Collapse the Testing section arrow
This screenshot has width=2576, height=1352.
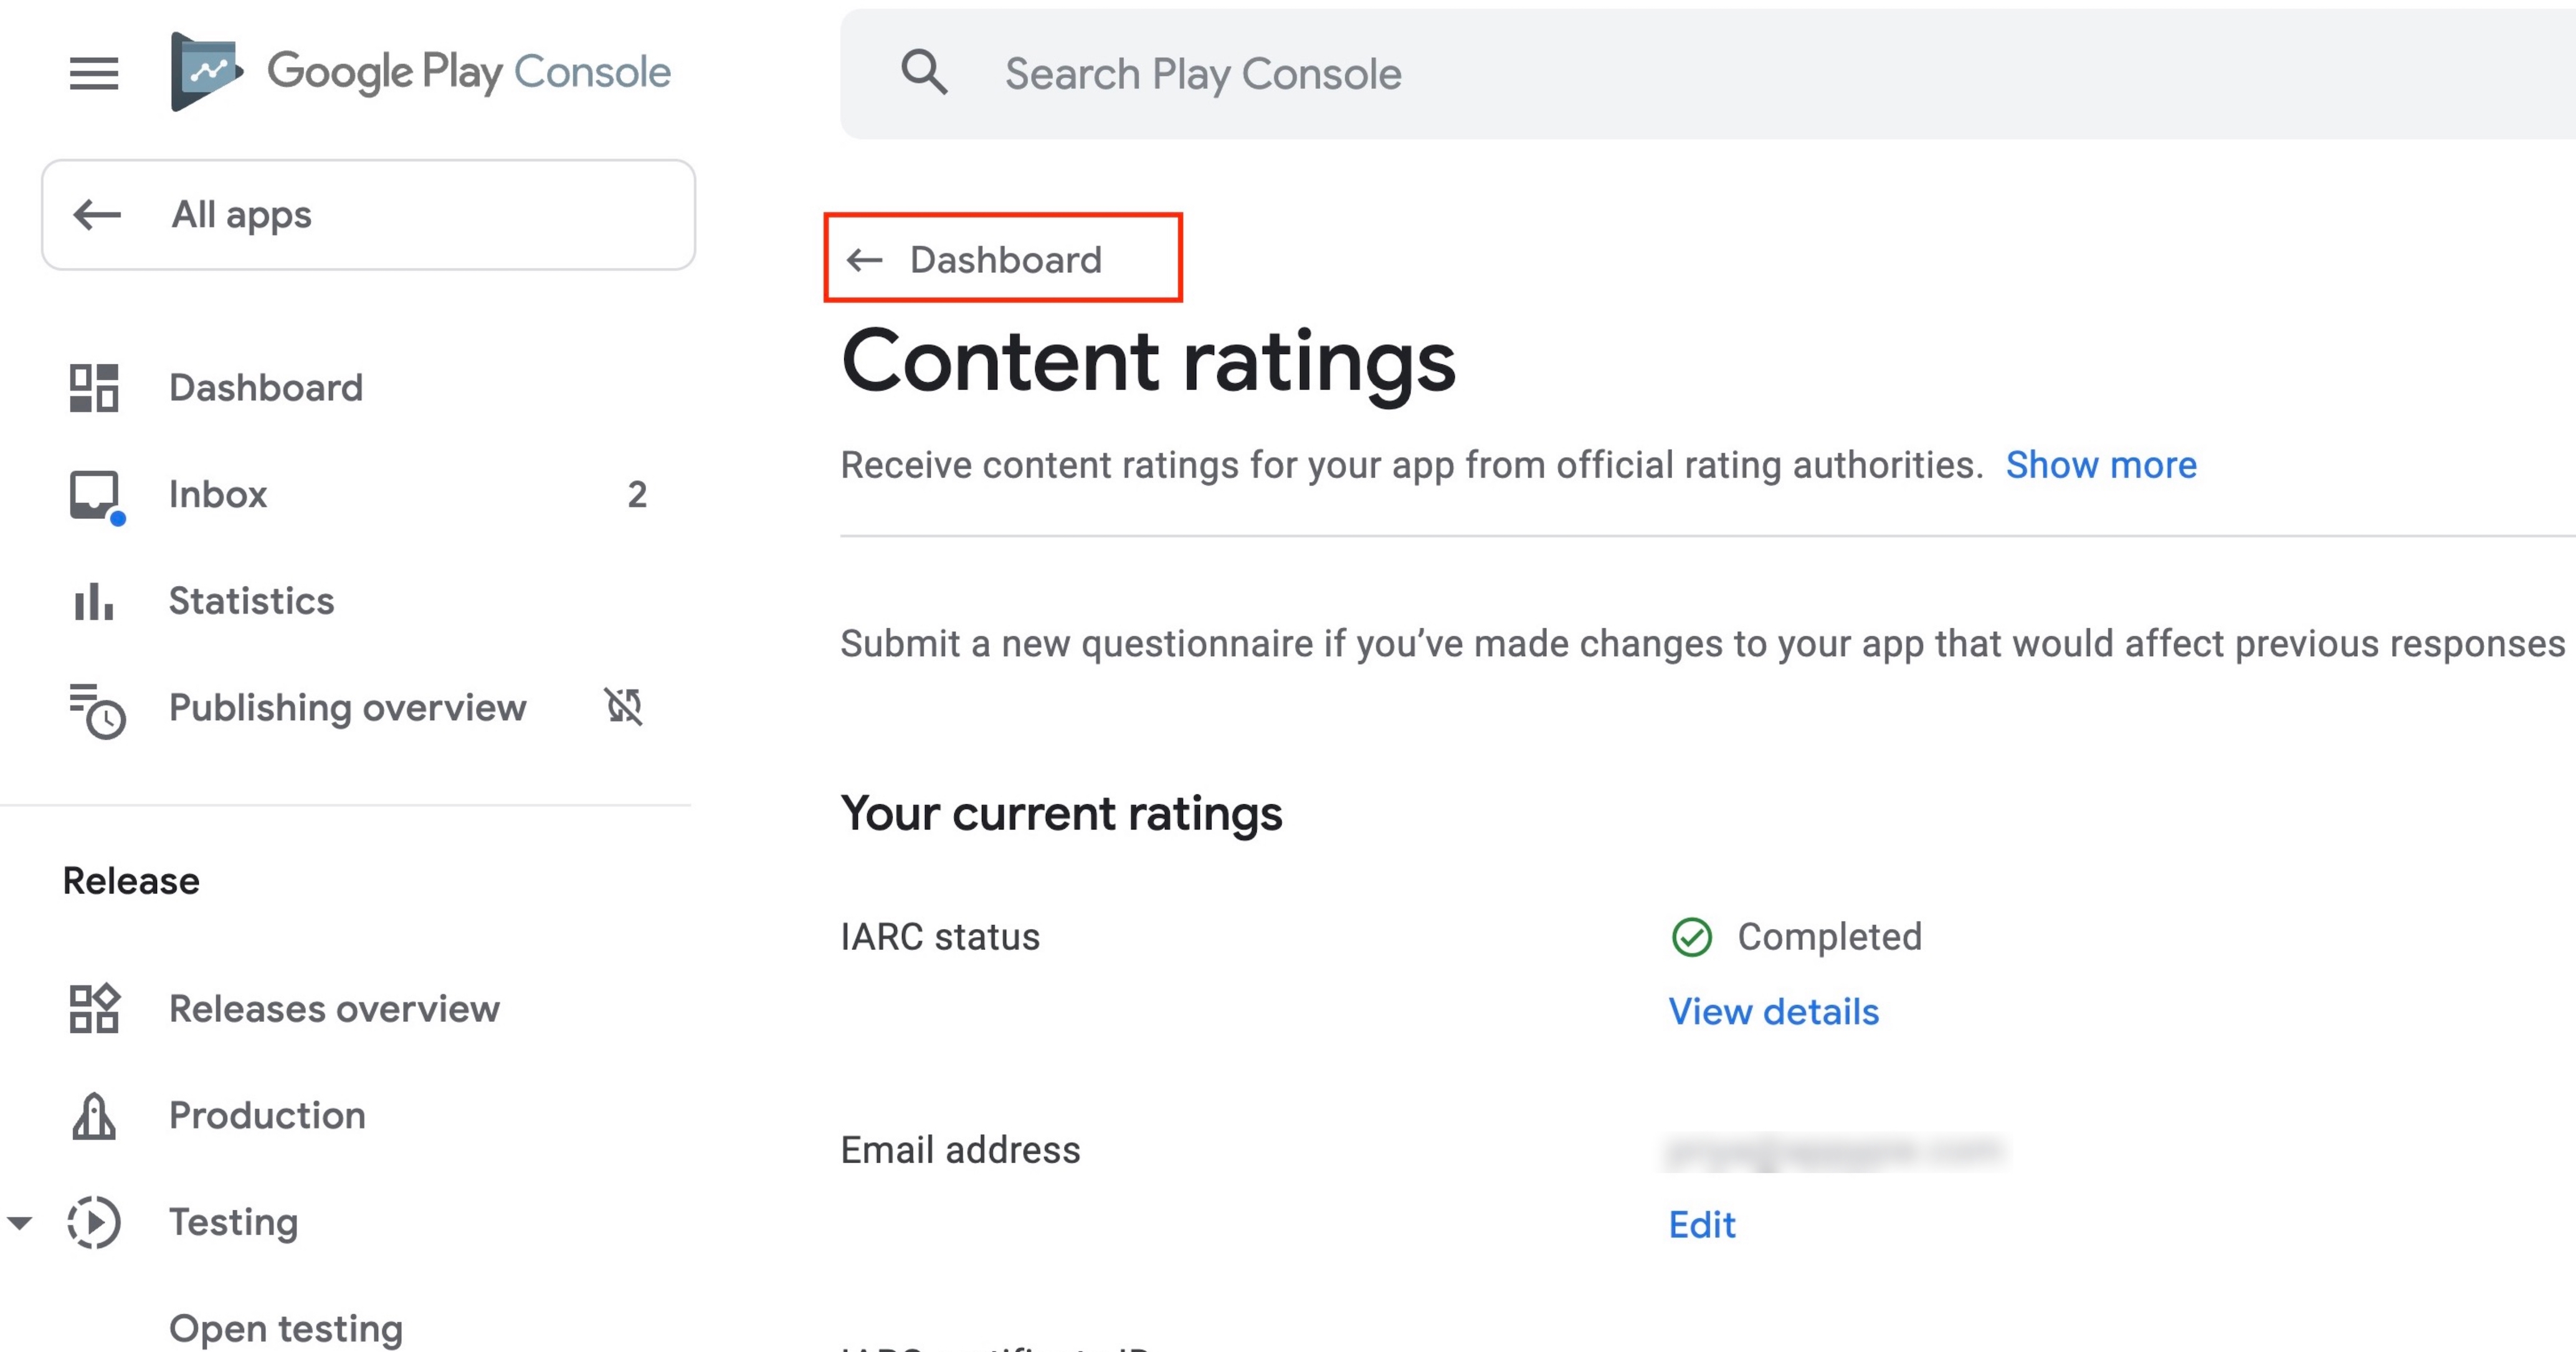20,1222
